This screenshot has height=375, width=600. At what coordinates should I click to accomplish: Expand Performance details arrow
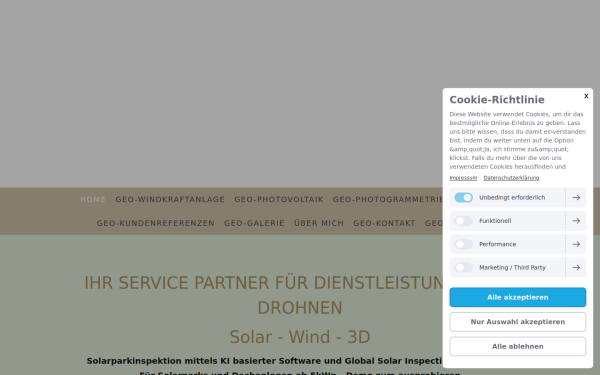576,244
